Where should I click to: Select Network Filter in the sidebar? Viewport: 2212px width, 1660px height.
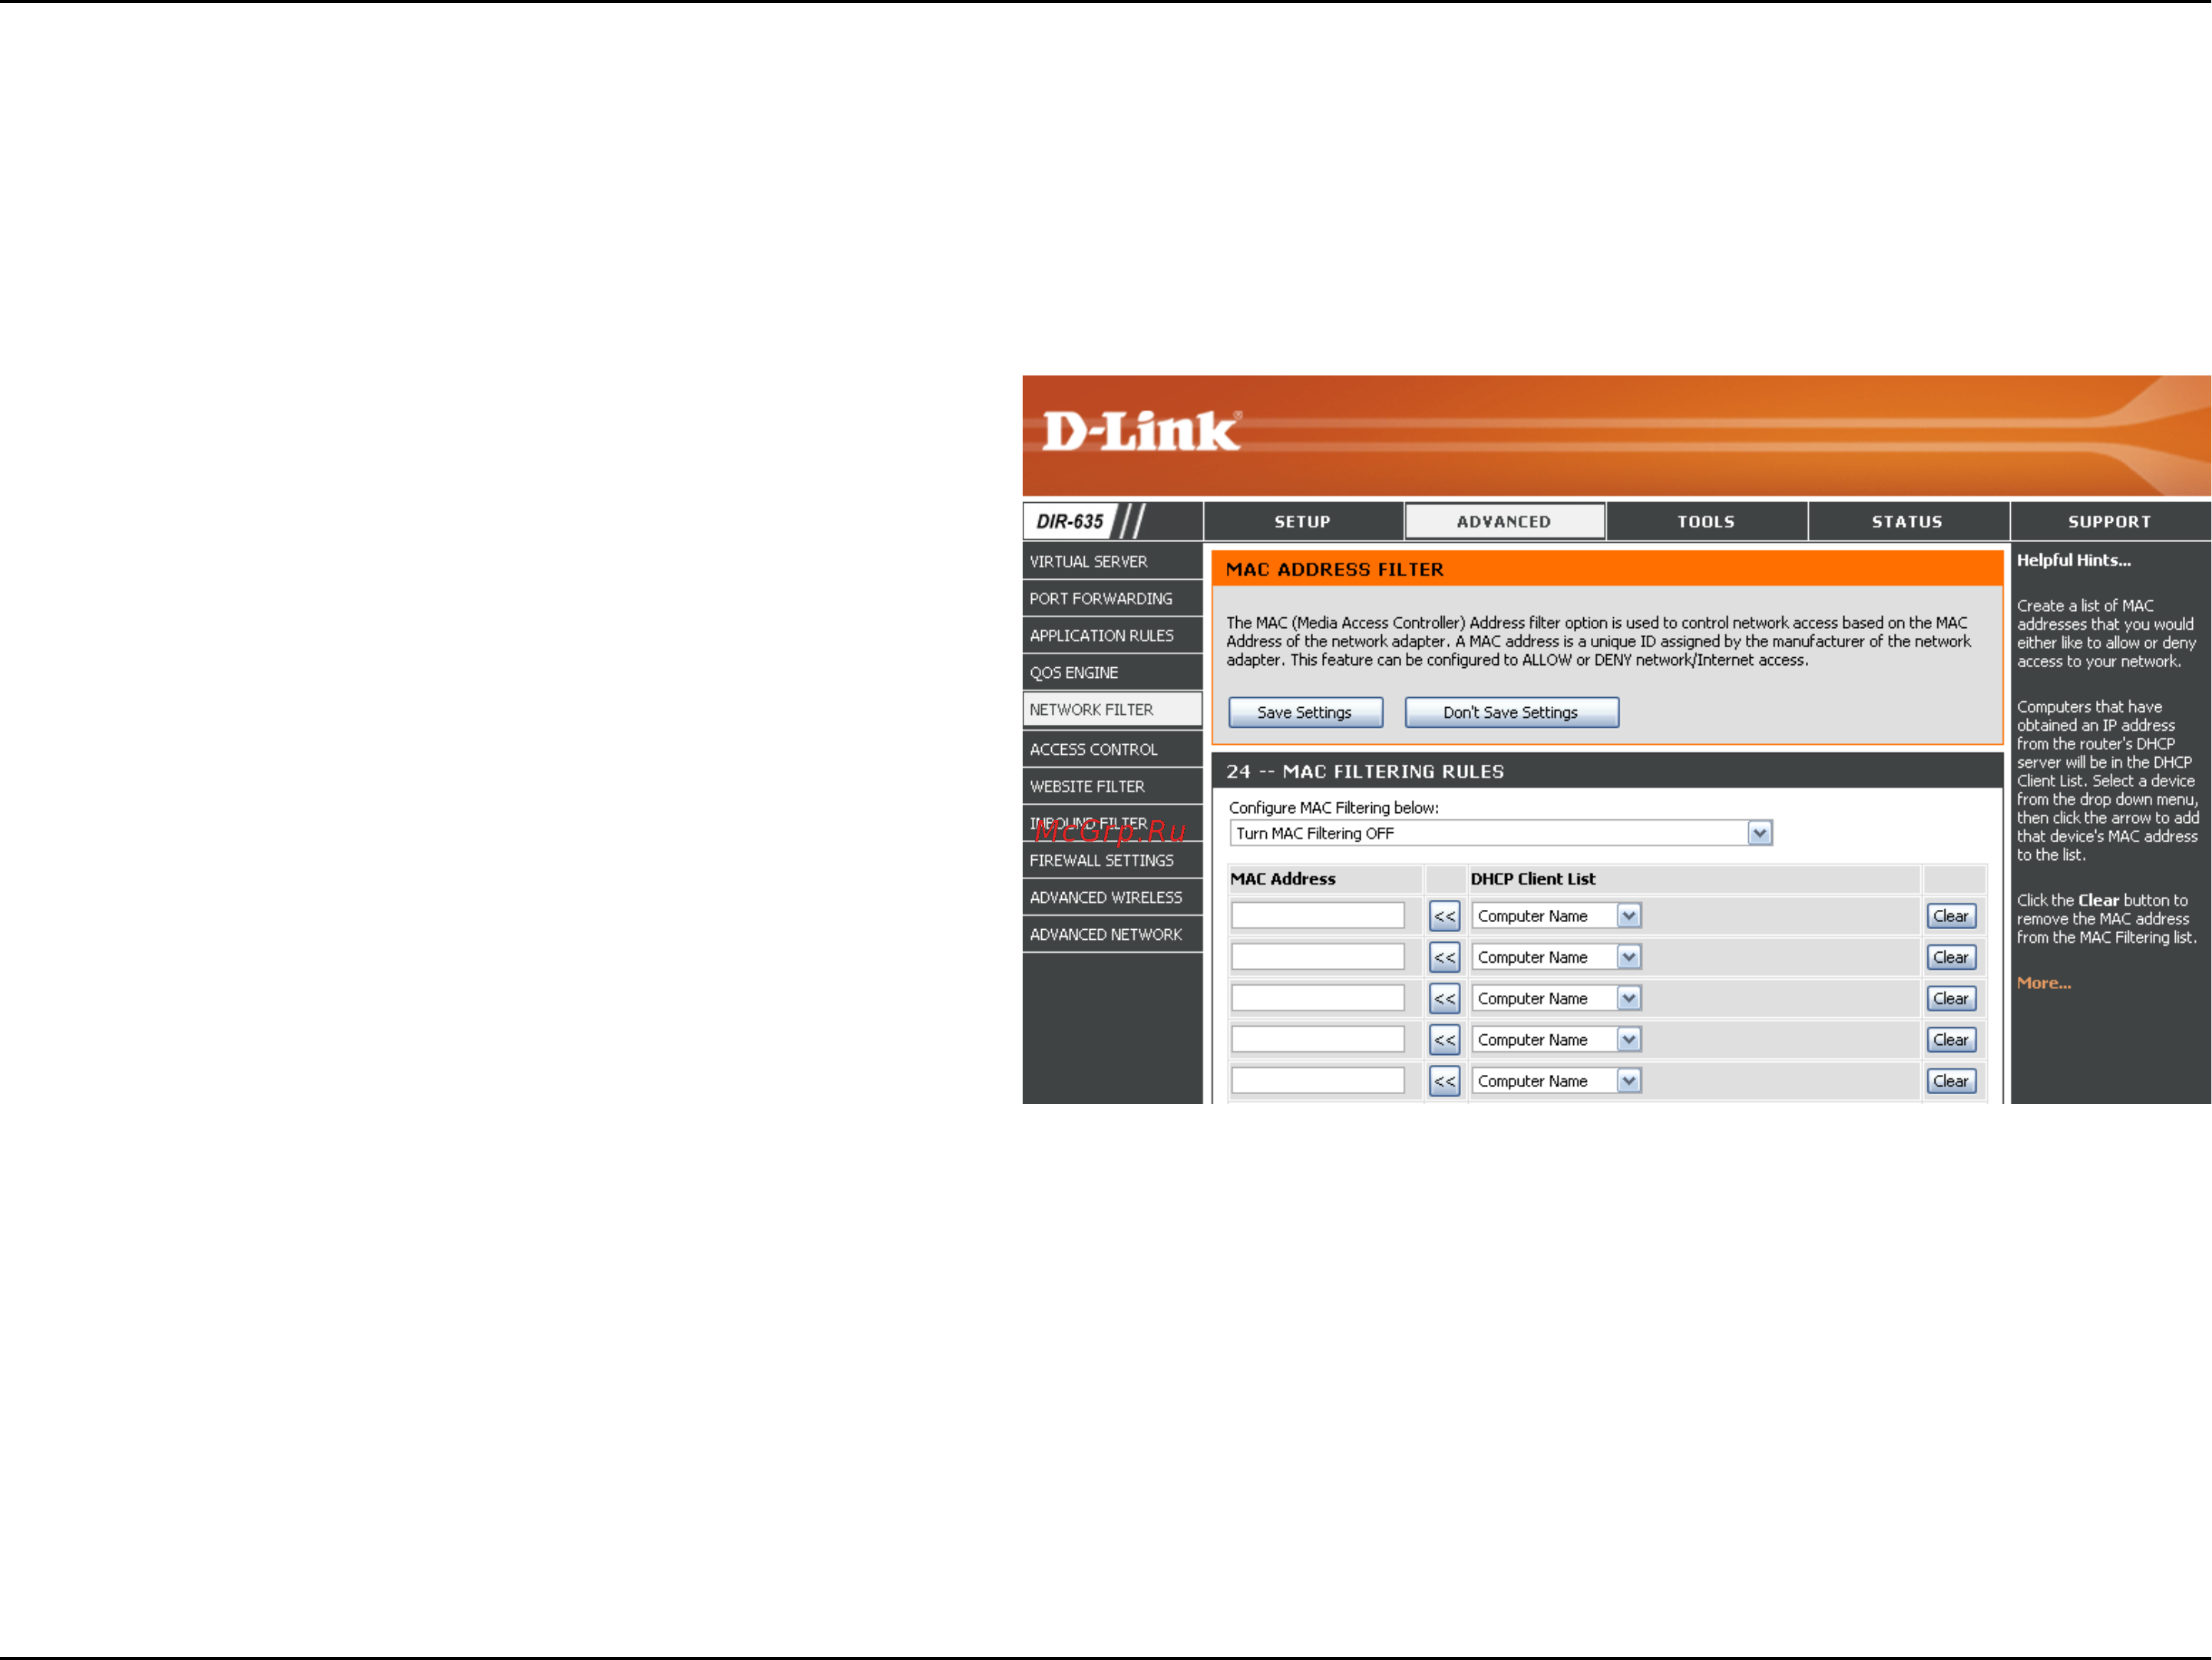[1112, 710]
